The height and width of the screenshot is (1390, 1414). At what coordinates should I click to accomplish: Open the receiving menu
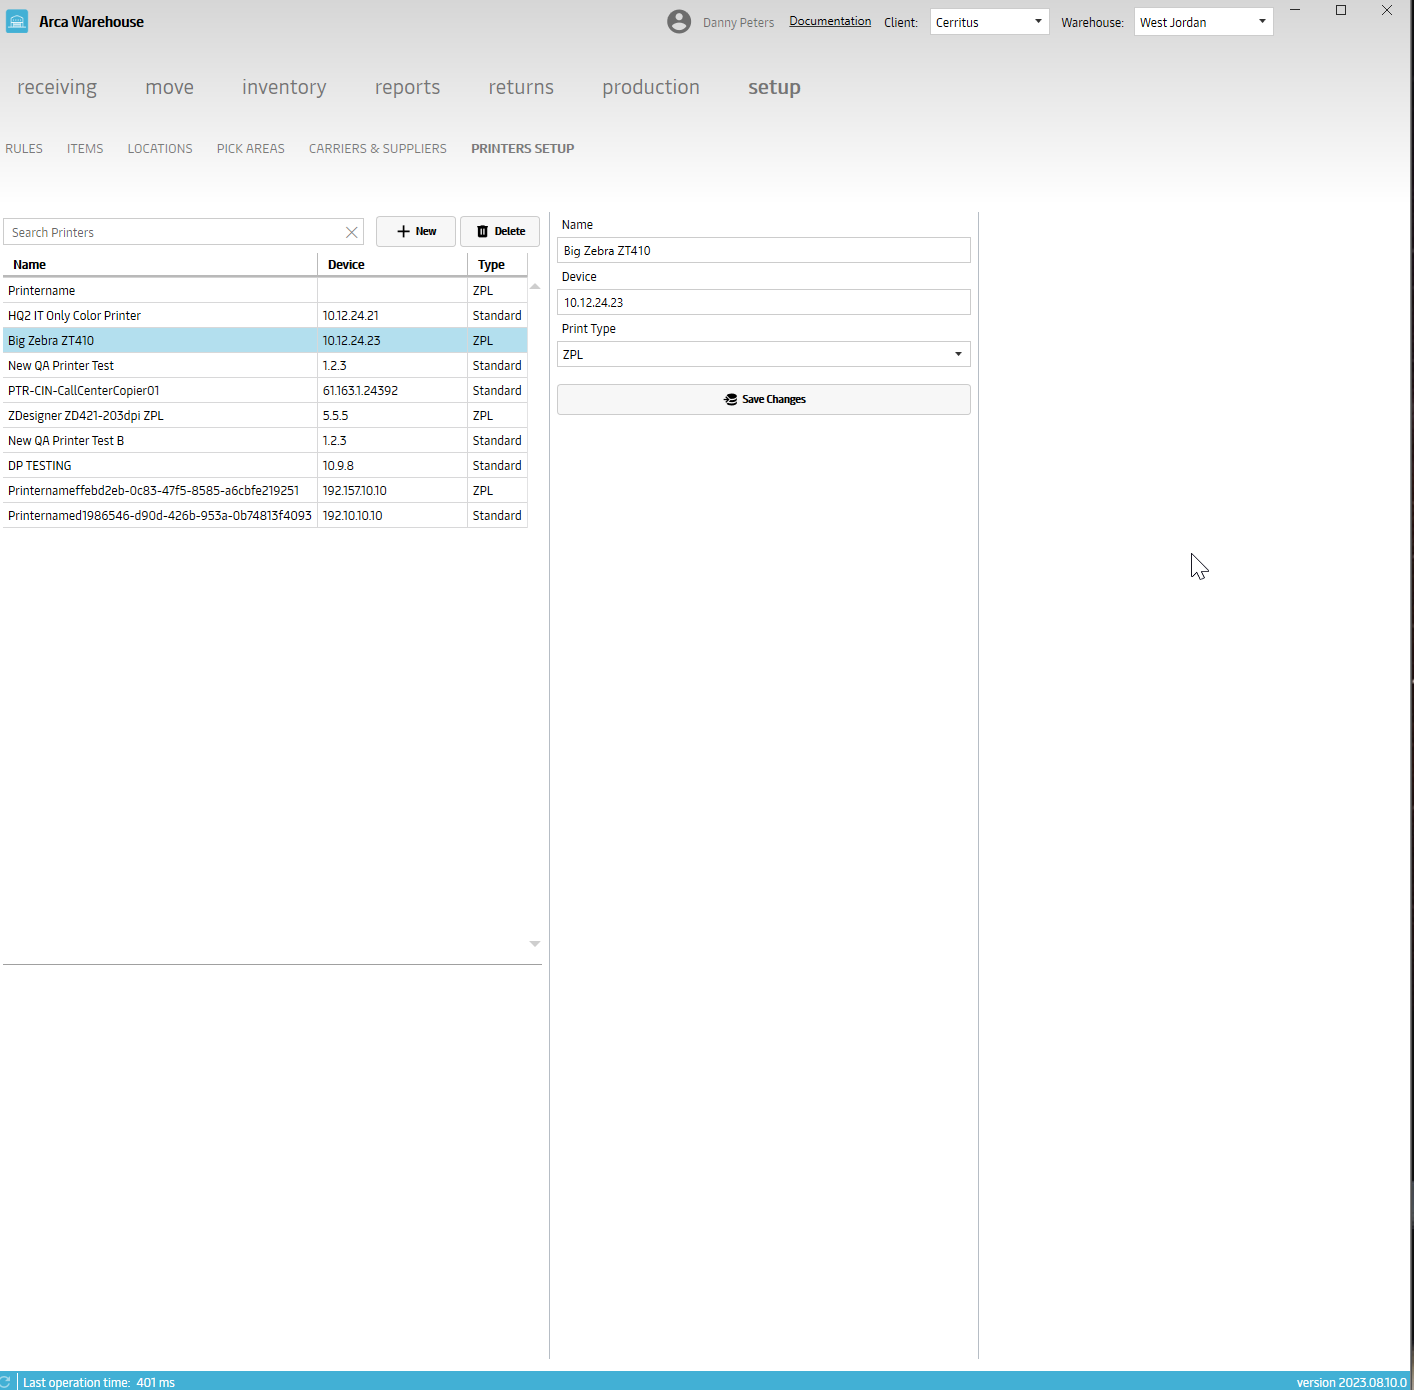pyautogui.click(x=57, y=87)
